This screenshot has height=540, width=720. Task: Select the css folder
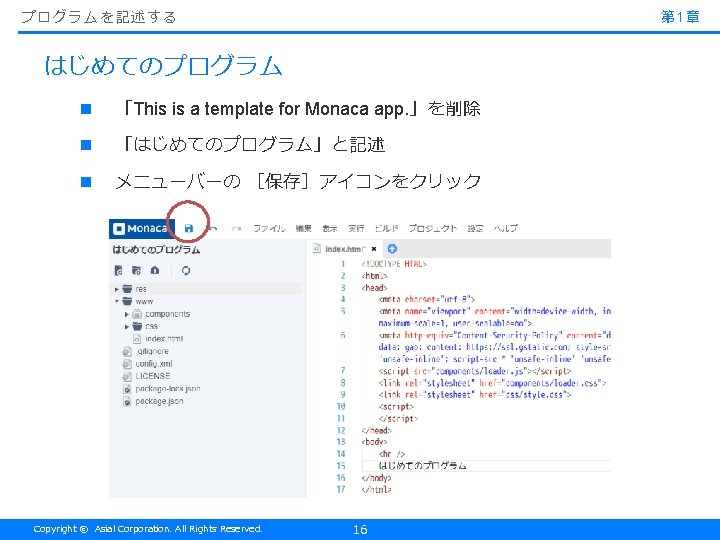pyautogui.click(x=152, y=326)
